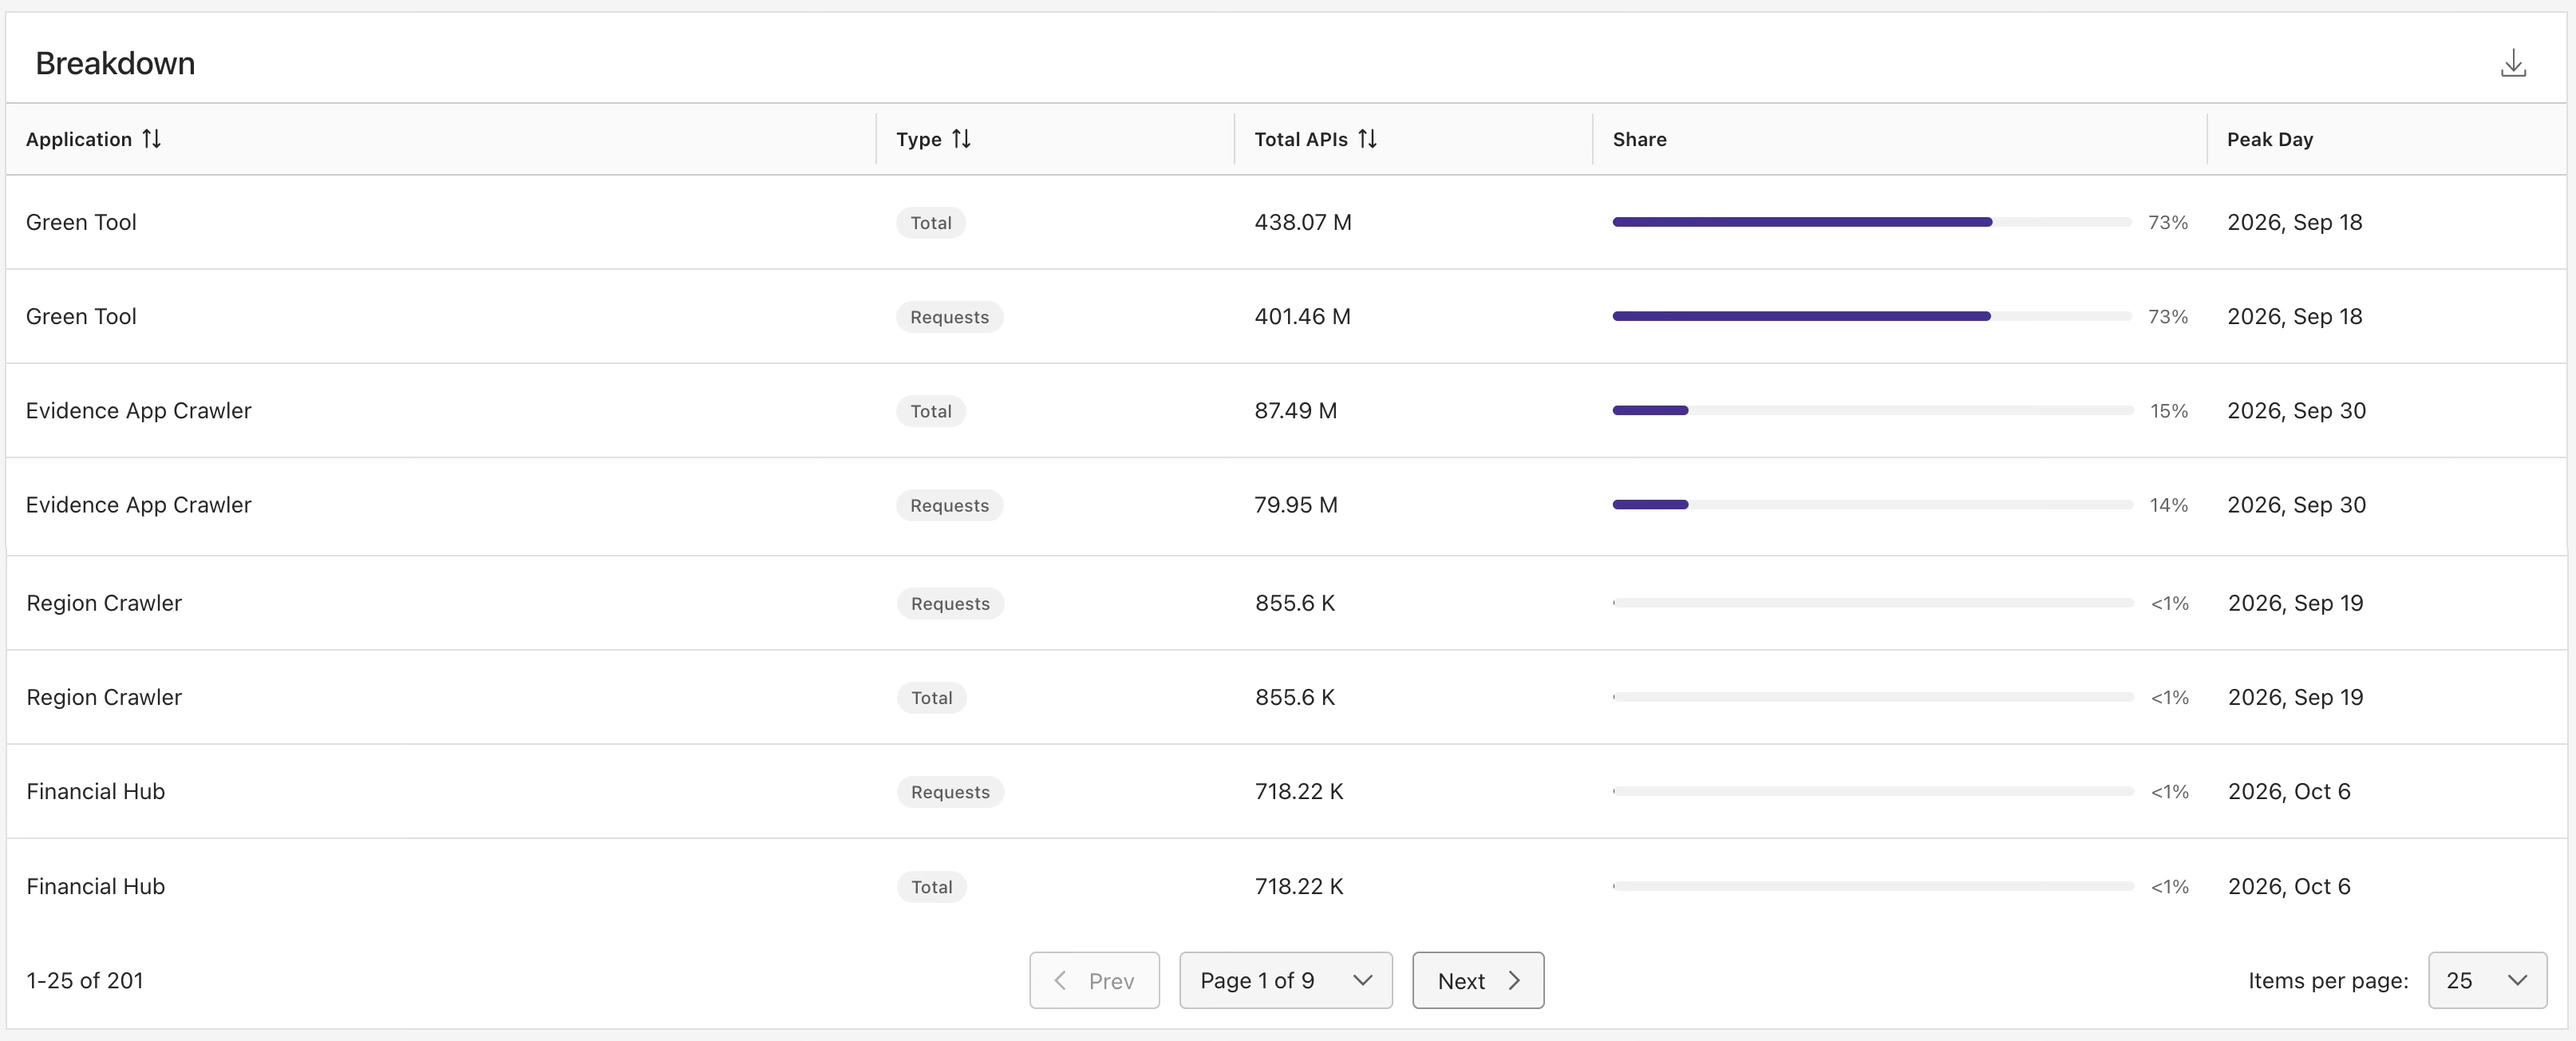Viewport: 2576px width, 1041px height.
Task: Download the Breakdown table data
Action: click(x=2513, y=64)
